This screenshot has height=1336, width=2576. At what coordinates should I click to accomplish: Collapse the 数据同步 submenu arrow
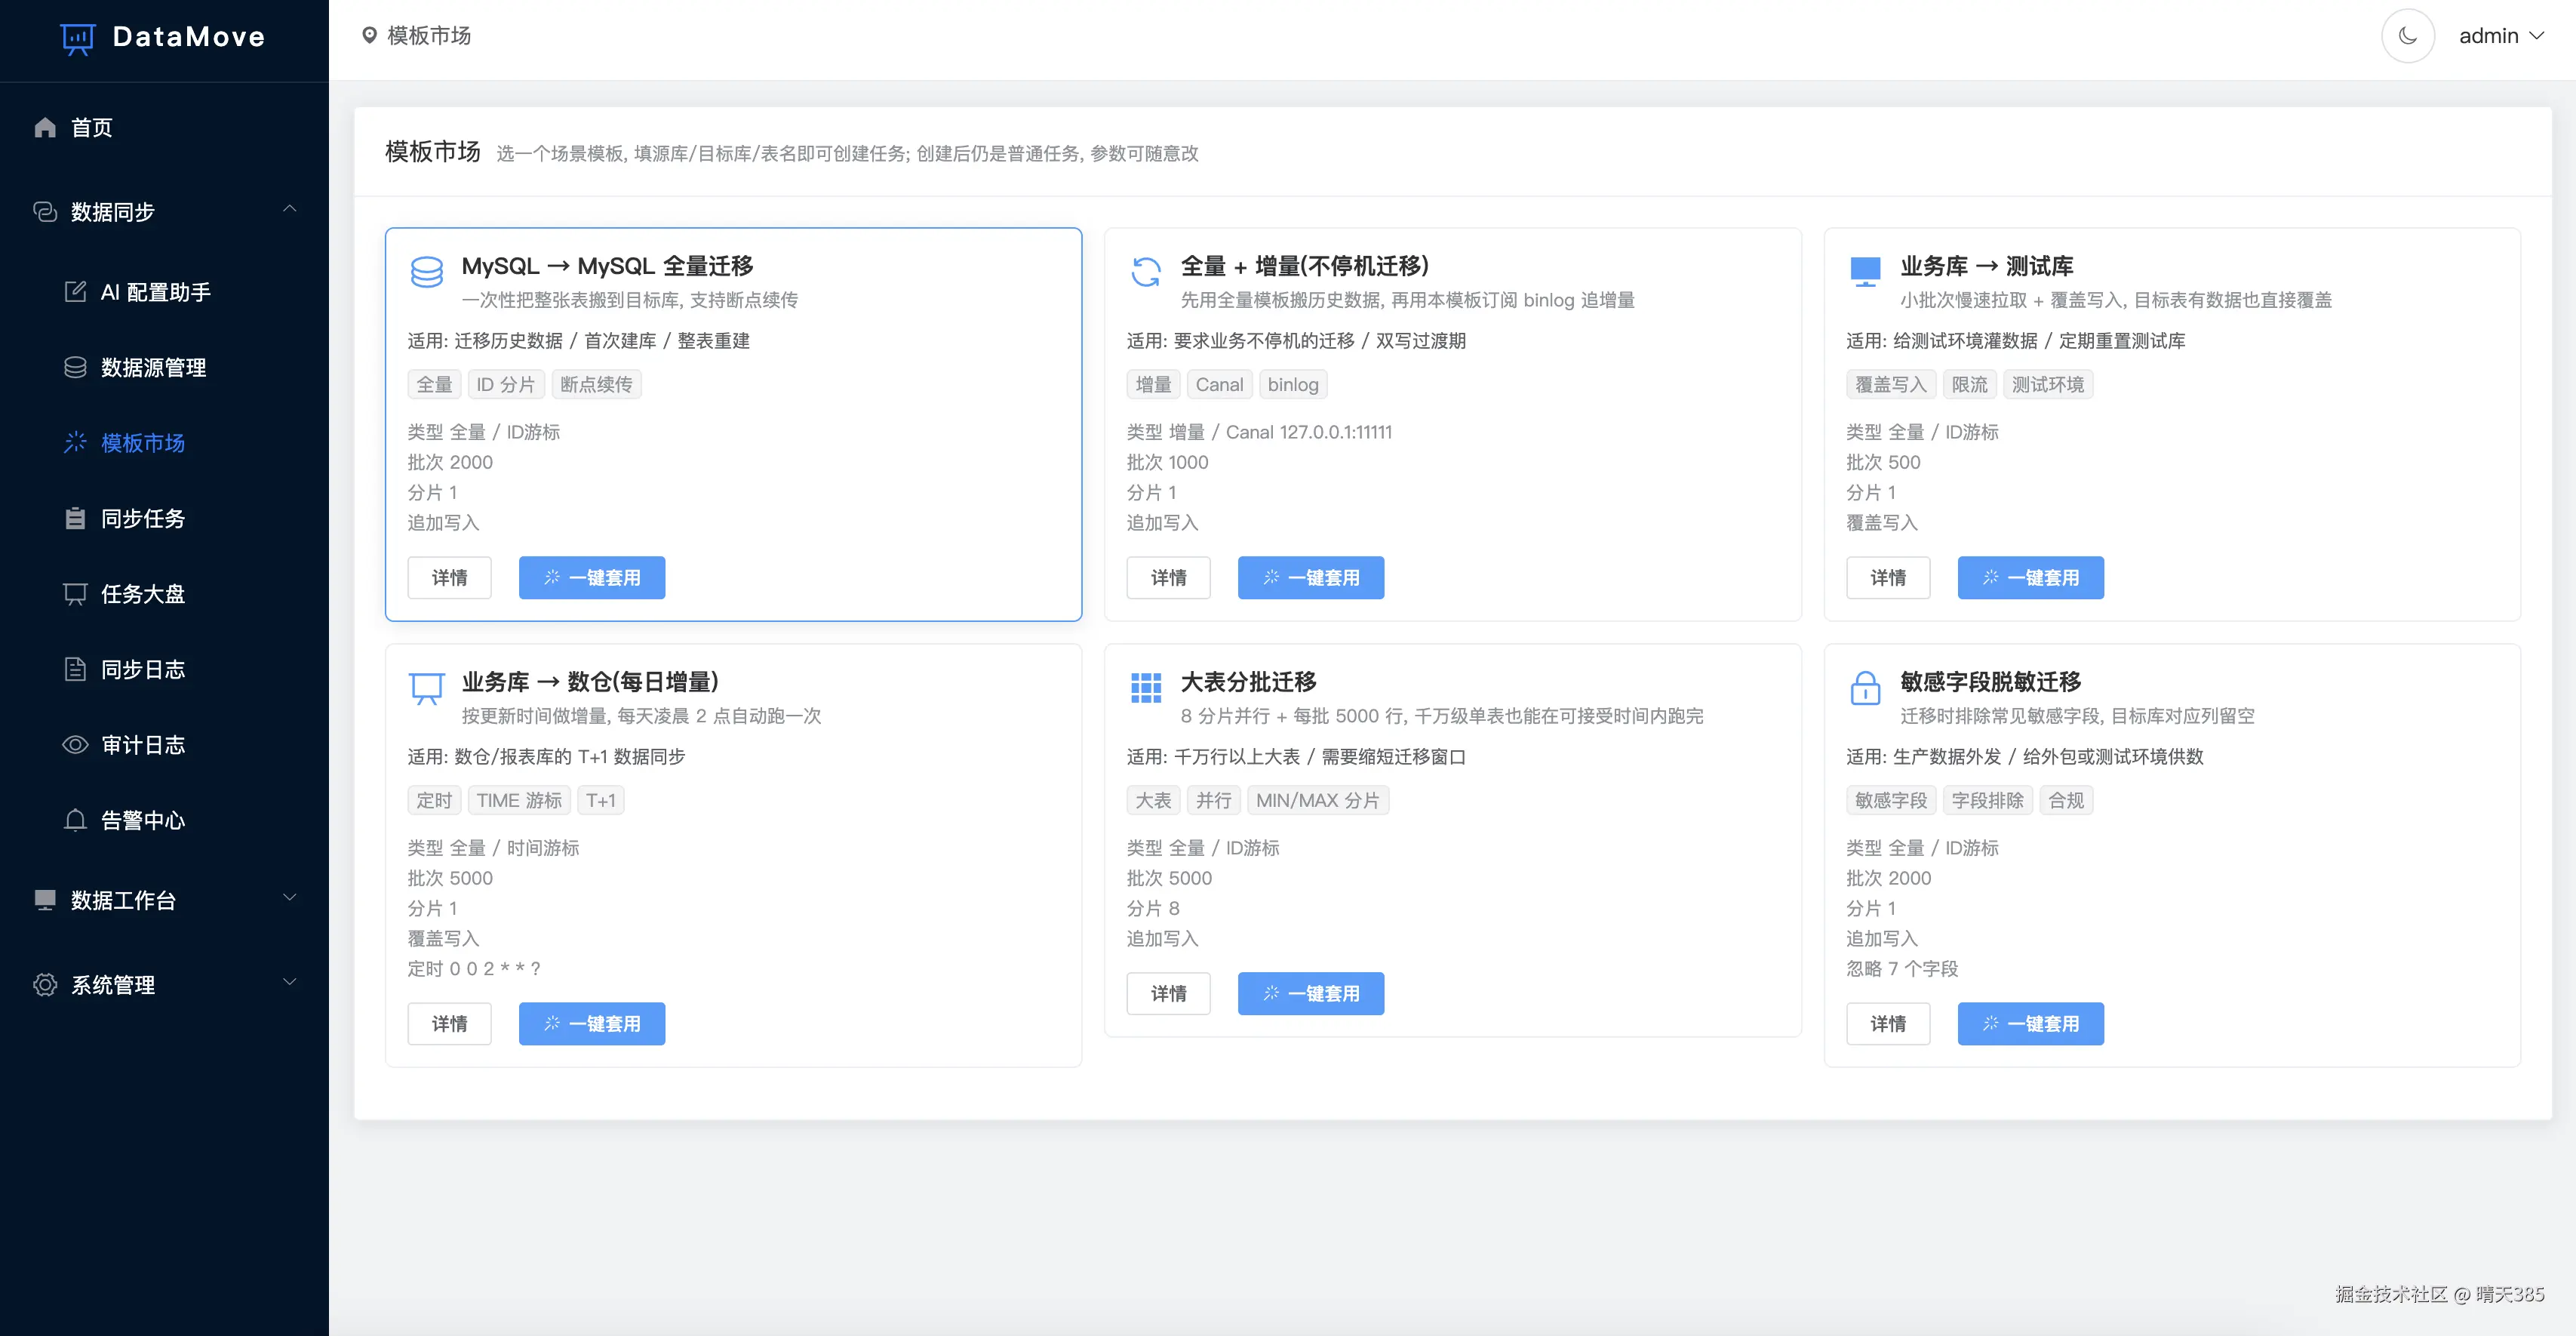point(289,209)
